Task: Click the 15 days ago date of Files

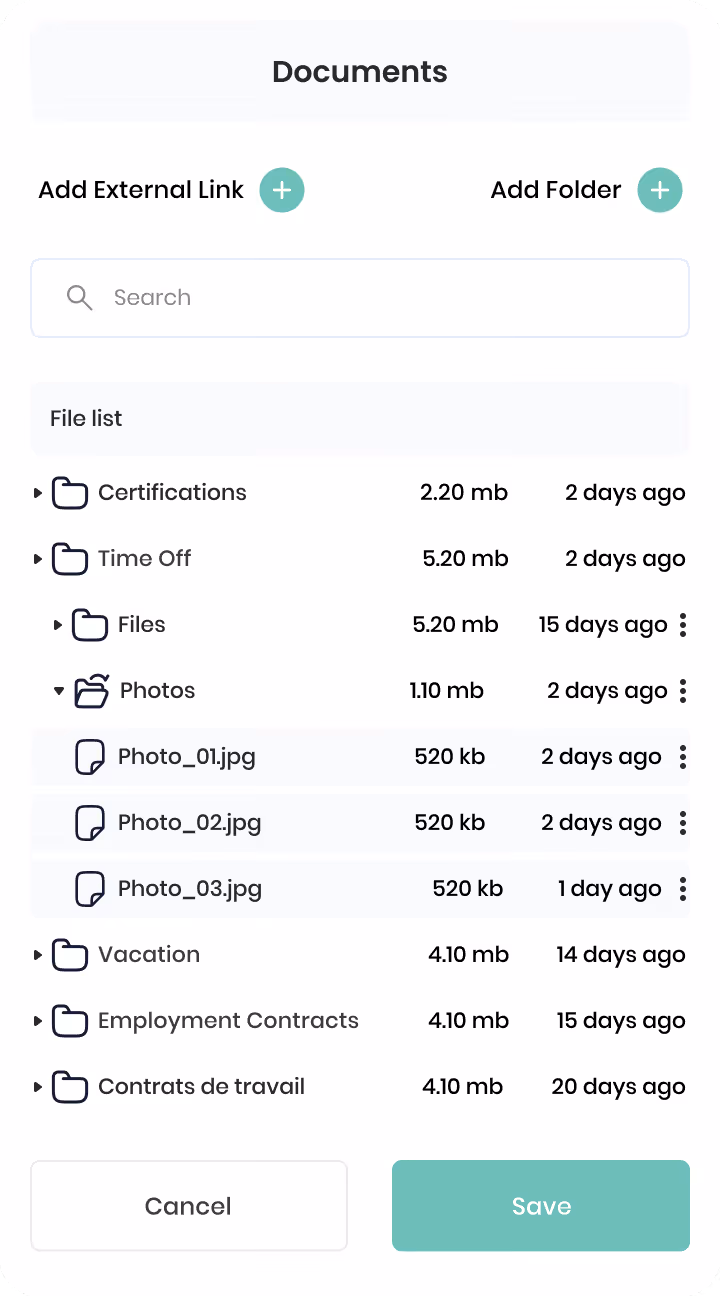Action: click(x=603, y=625)
